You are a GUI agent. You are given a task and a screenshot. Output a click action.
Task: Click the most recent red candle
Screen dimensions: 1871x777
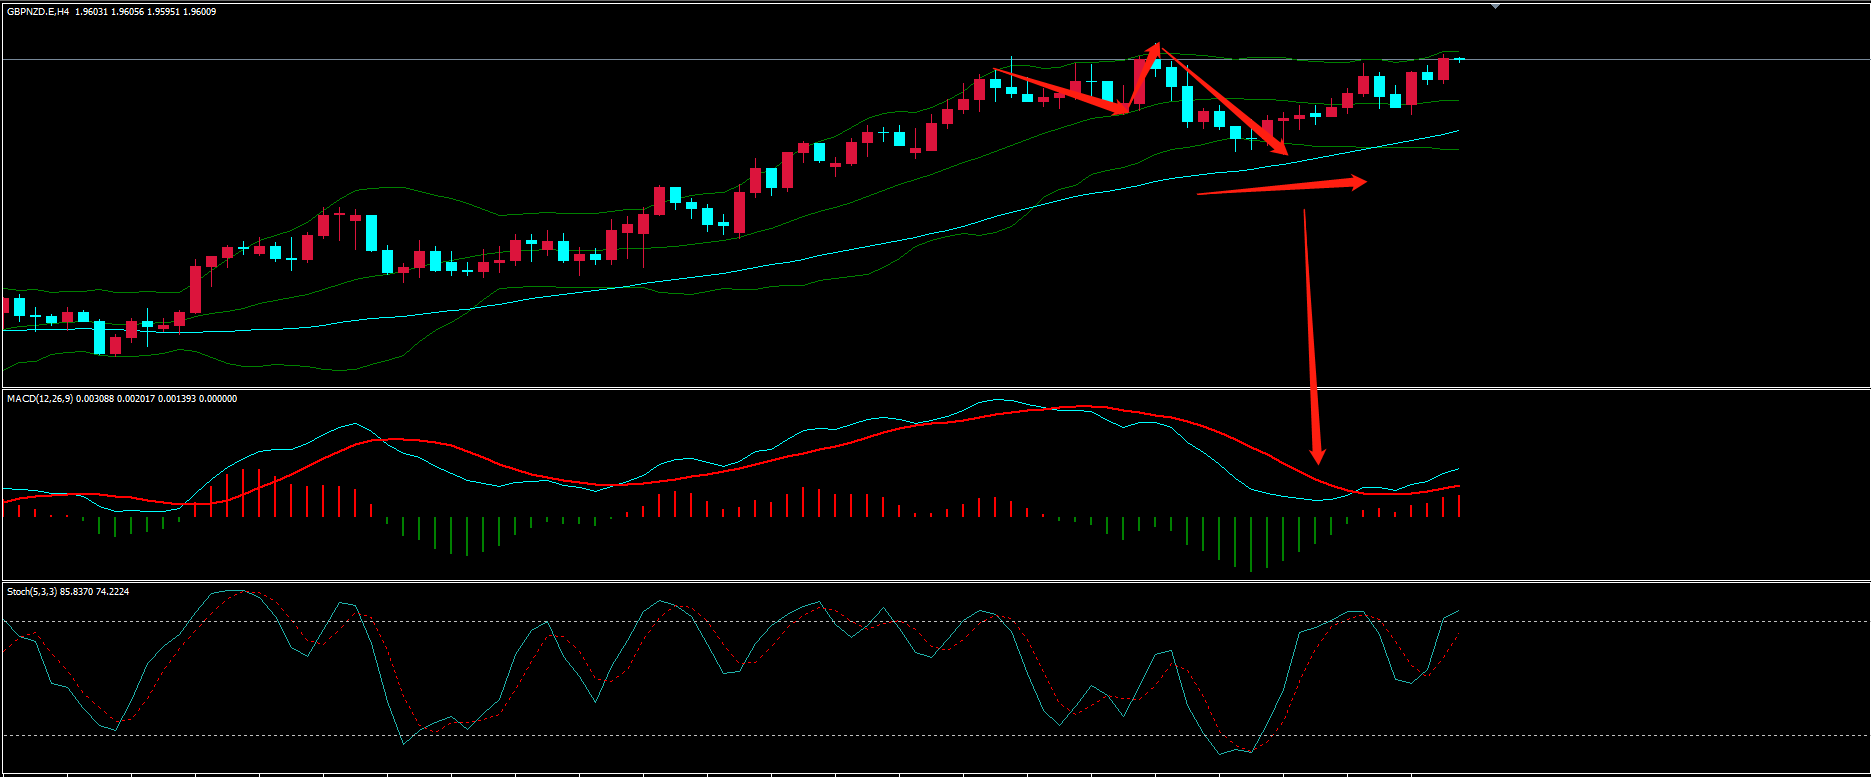tap(1443, 69)
